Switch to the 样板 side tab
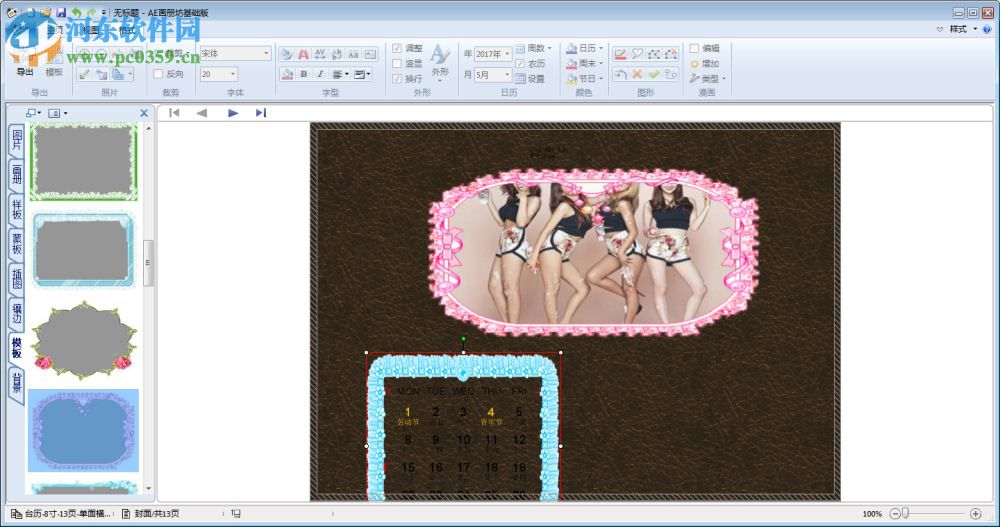This screenshot has width=1000, height=527. 17,209
